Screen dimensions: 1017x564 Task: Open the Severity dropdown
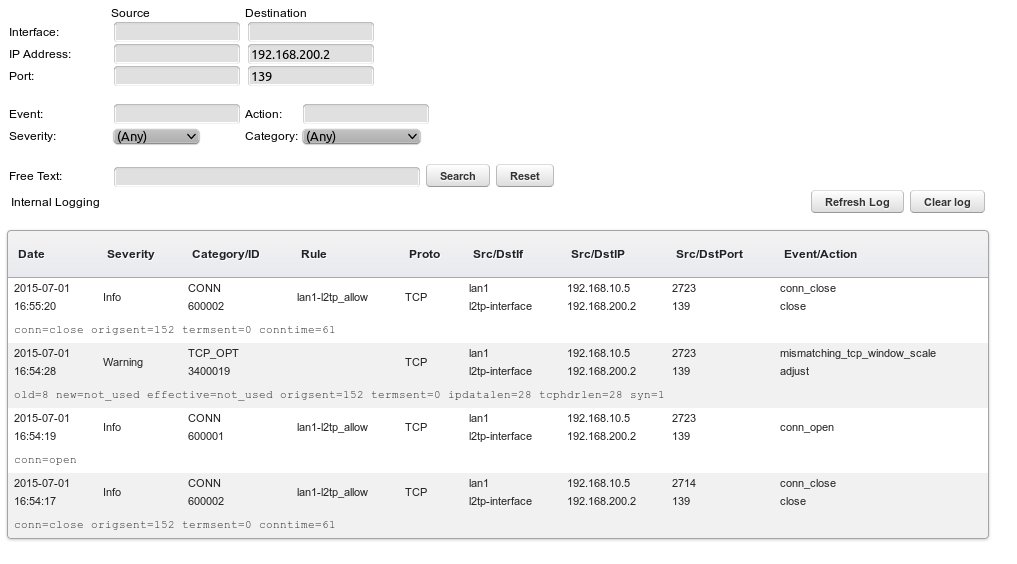click(157, 136)
